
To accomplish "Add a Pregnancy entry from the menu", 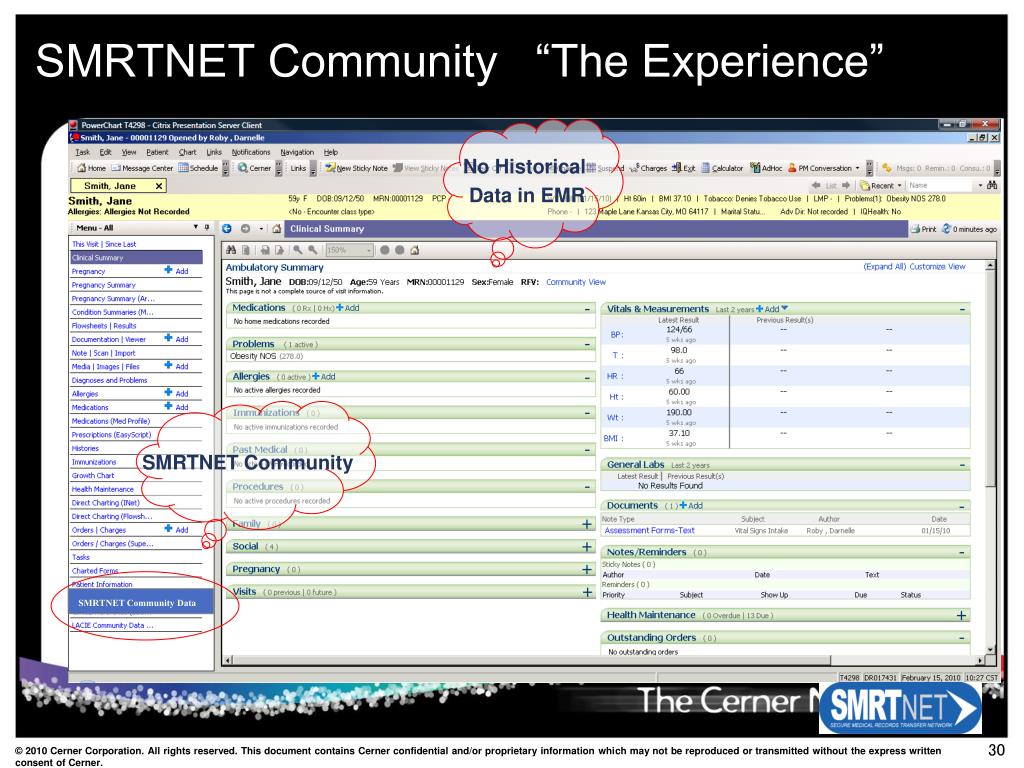I will (176, 270).
